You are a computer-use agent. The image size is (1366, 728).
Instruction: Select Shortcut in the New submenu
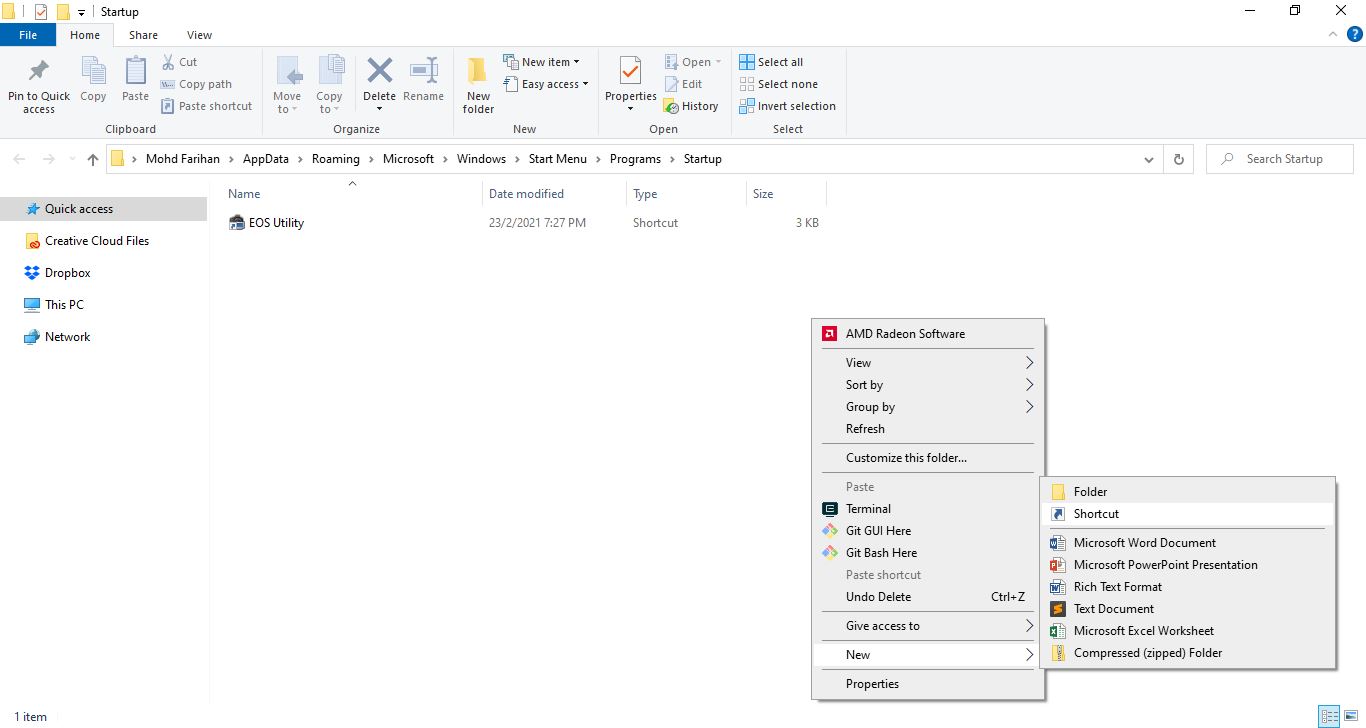point(1096,514)
